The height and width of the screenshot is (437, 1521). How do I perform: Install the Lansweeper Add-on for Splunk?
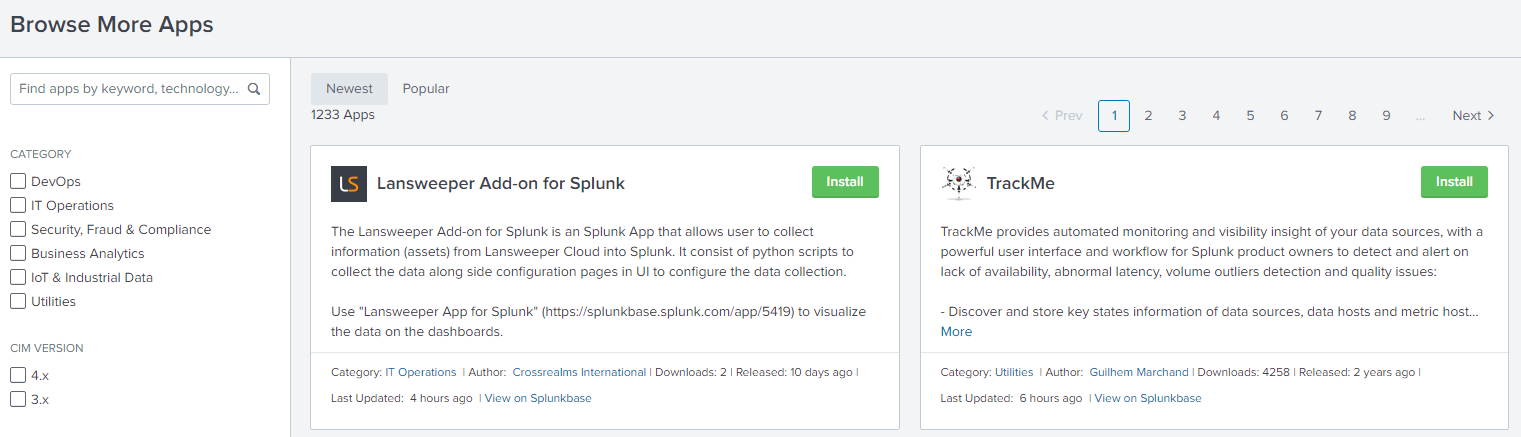tap(845, 182)
